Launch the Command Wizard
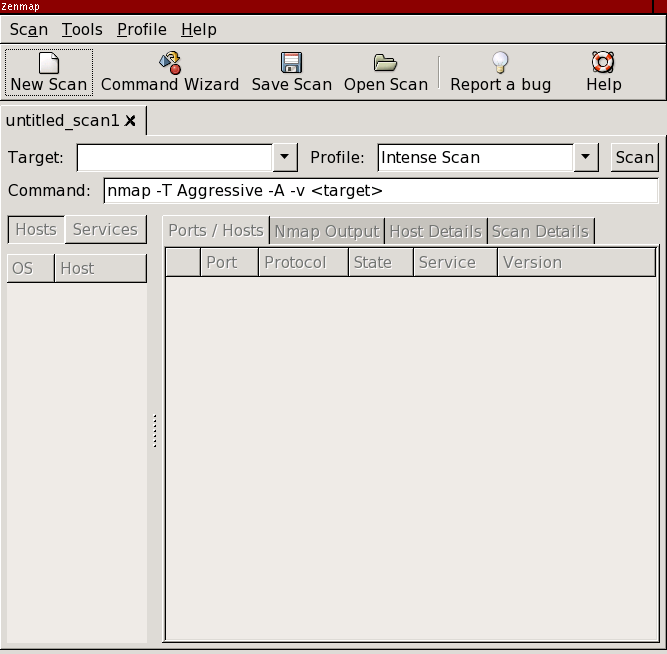Viewport: 667px width, 654px height. click(170, 72)
